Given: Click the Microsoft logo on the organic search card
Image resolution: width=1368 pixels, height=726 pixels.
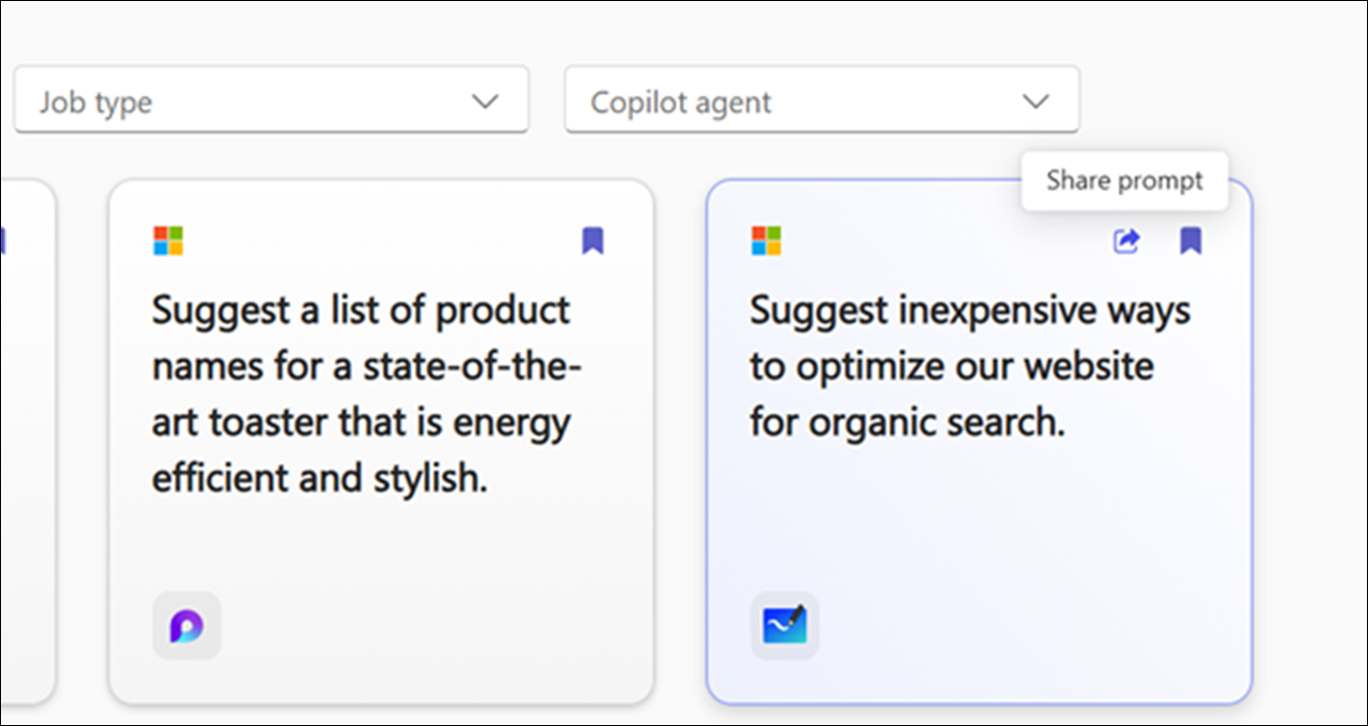Looking at the screenshot, I should point(764,239).
